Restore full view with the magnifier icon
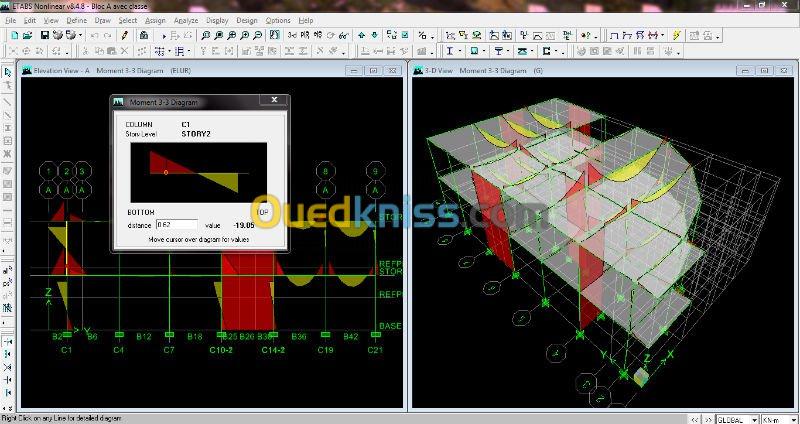The height and width of the screenshot is (424, 800). pyautogui.click(x=218, y=35)
